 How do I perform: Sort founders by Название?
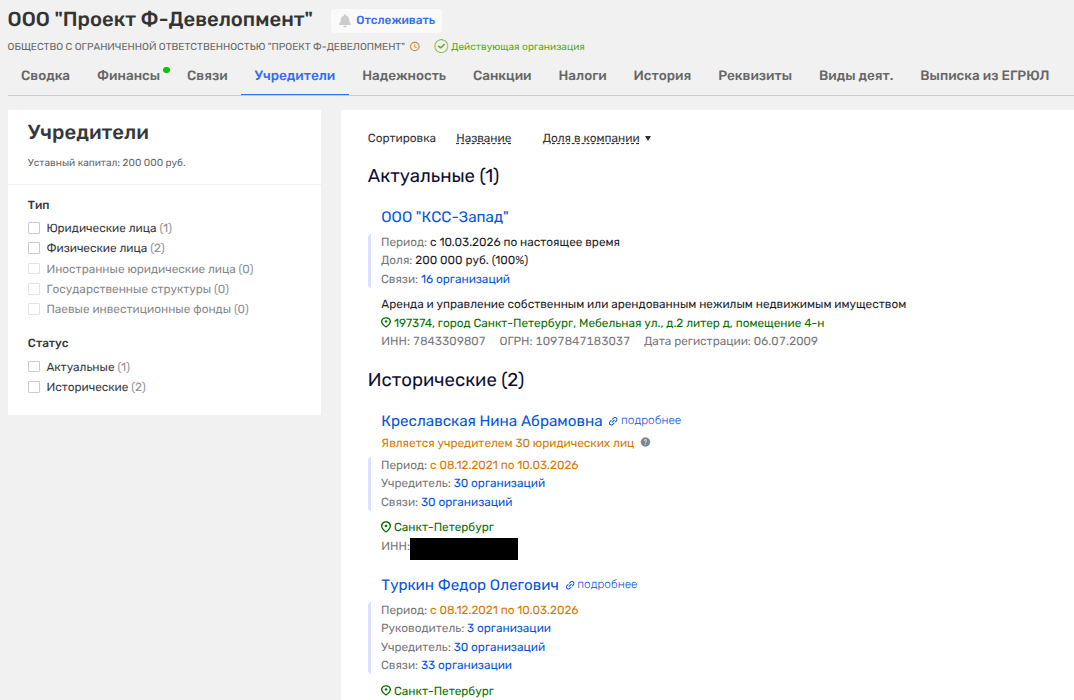483,139
